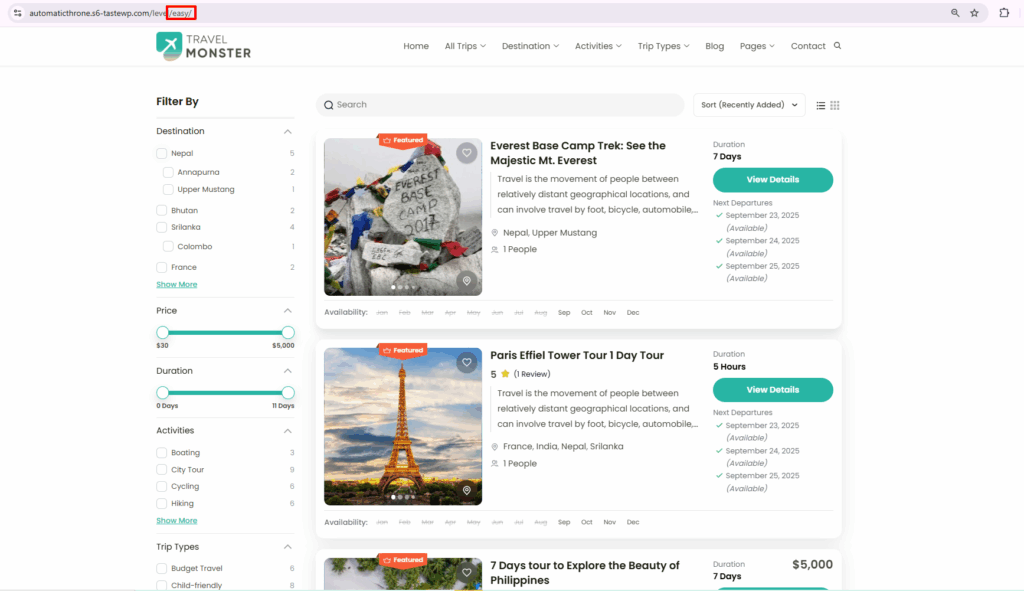
Task: Click map pin icon on Eiffel Tower image
Action: point(466,490)
